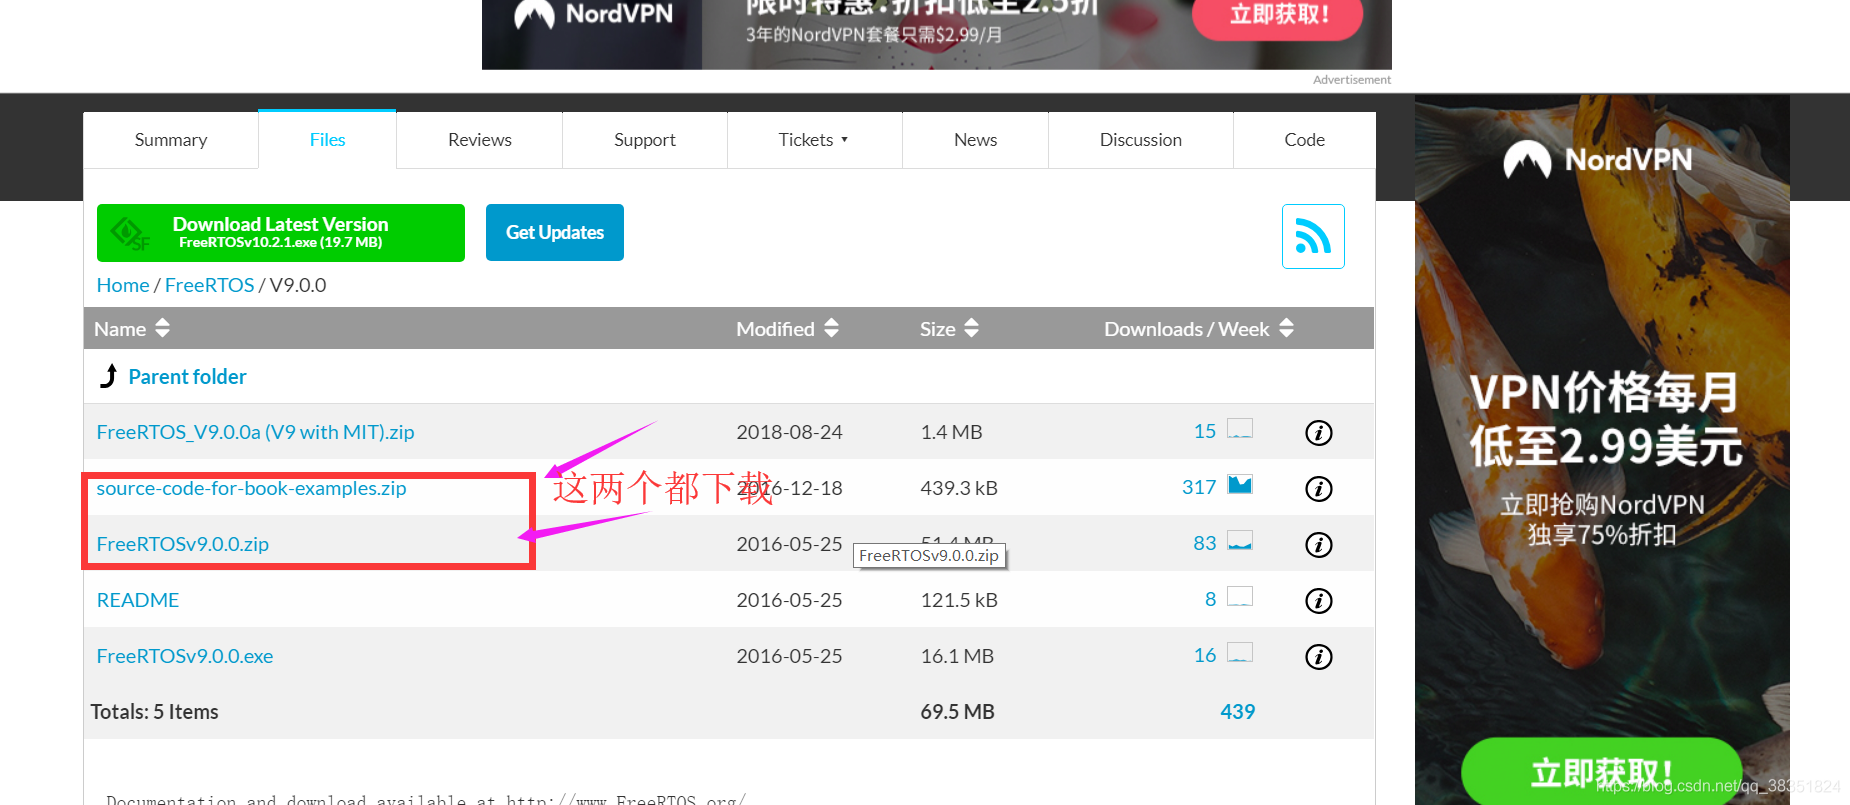Switch to the Discussion tab
This screenshot has height=805, width=1850.
pyautogui.click(x=1141, y=140)
